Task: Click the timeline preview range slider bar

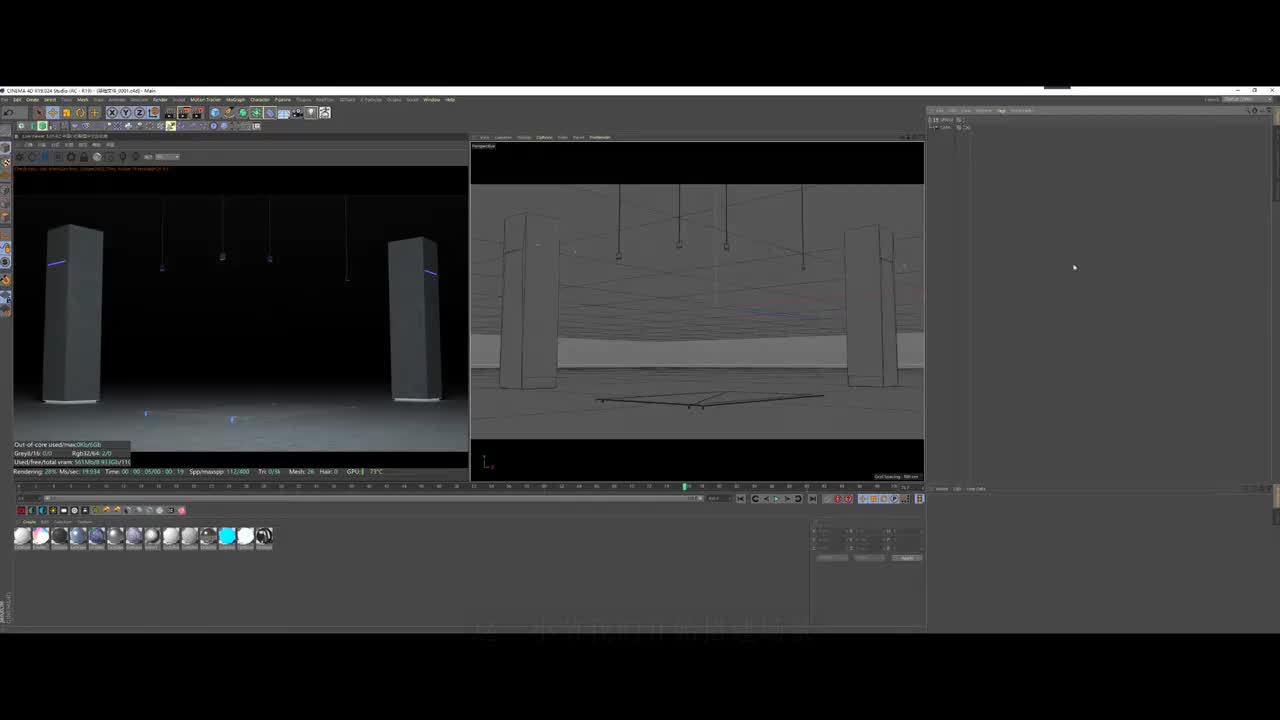Action: point(375,498)
